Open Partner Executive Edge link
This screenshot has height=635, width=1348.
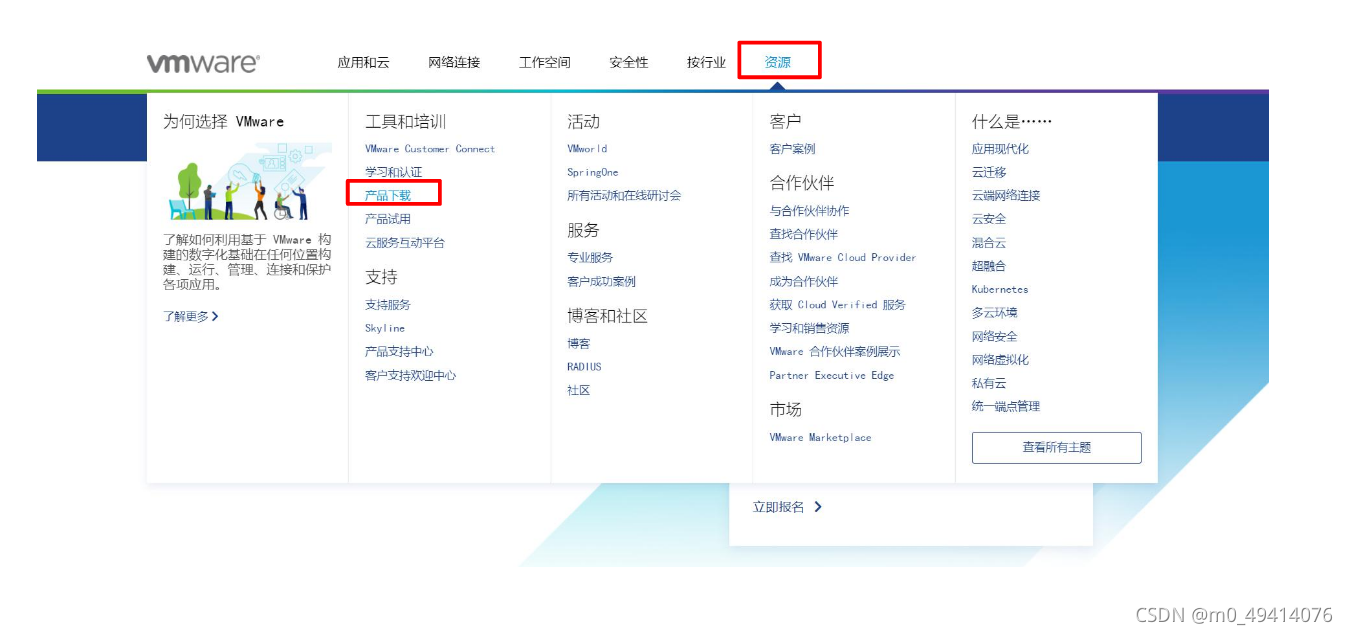tap(832, 375)
